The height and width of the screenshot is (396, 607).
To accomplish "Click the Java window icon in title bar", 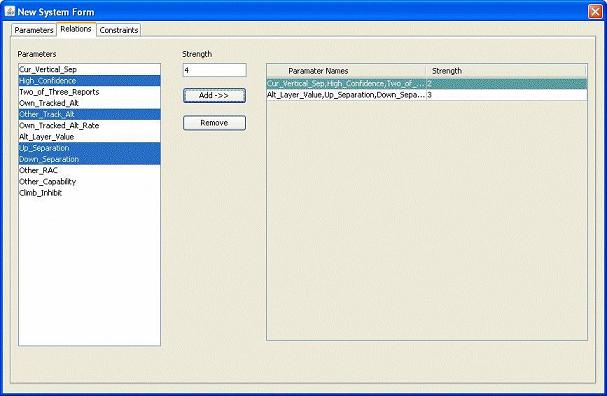I will (9, 11).
